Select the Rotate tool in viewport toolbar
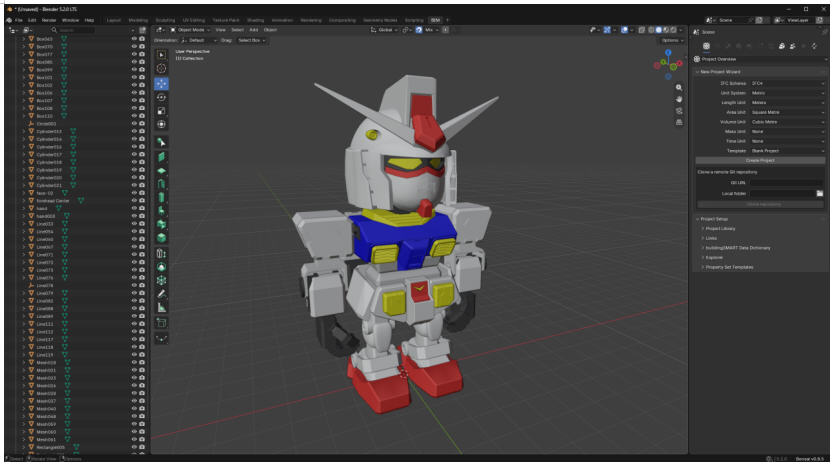The width and height of the screenshot is (834, 467). (x=161, y=97)
